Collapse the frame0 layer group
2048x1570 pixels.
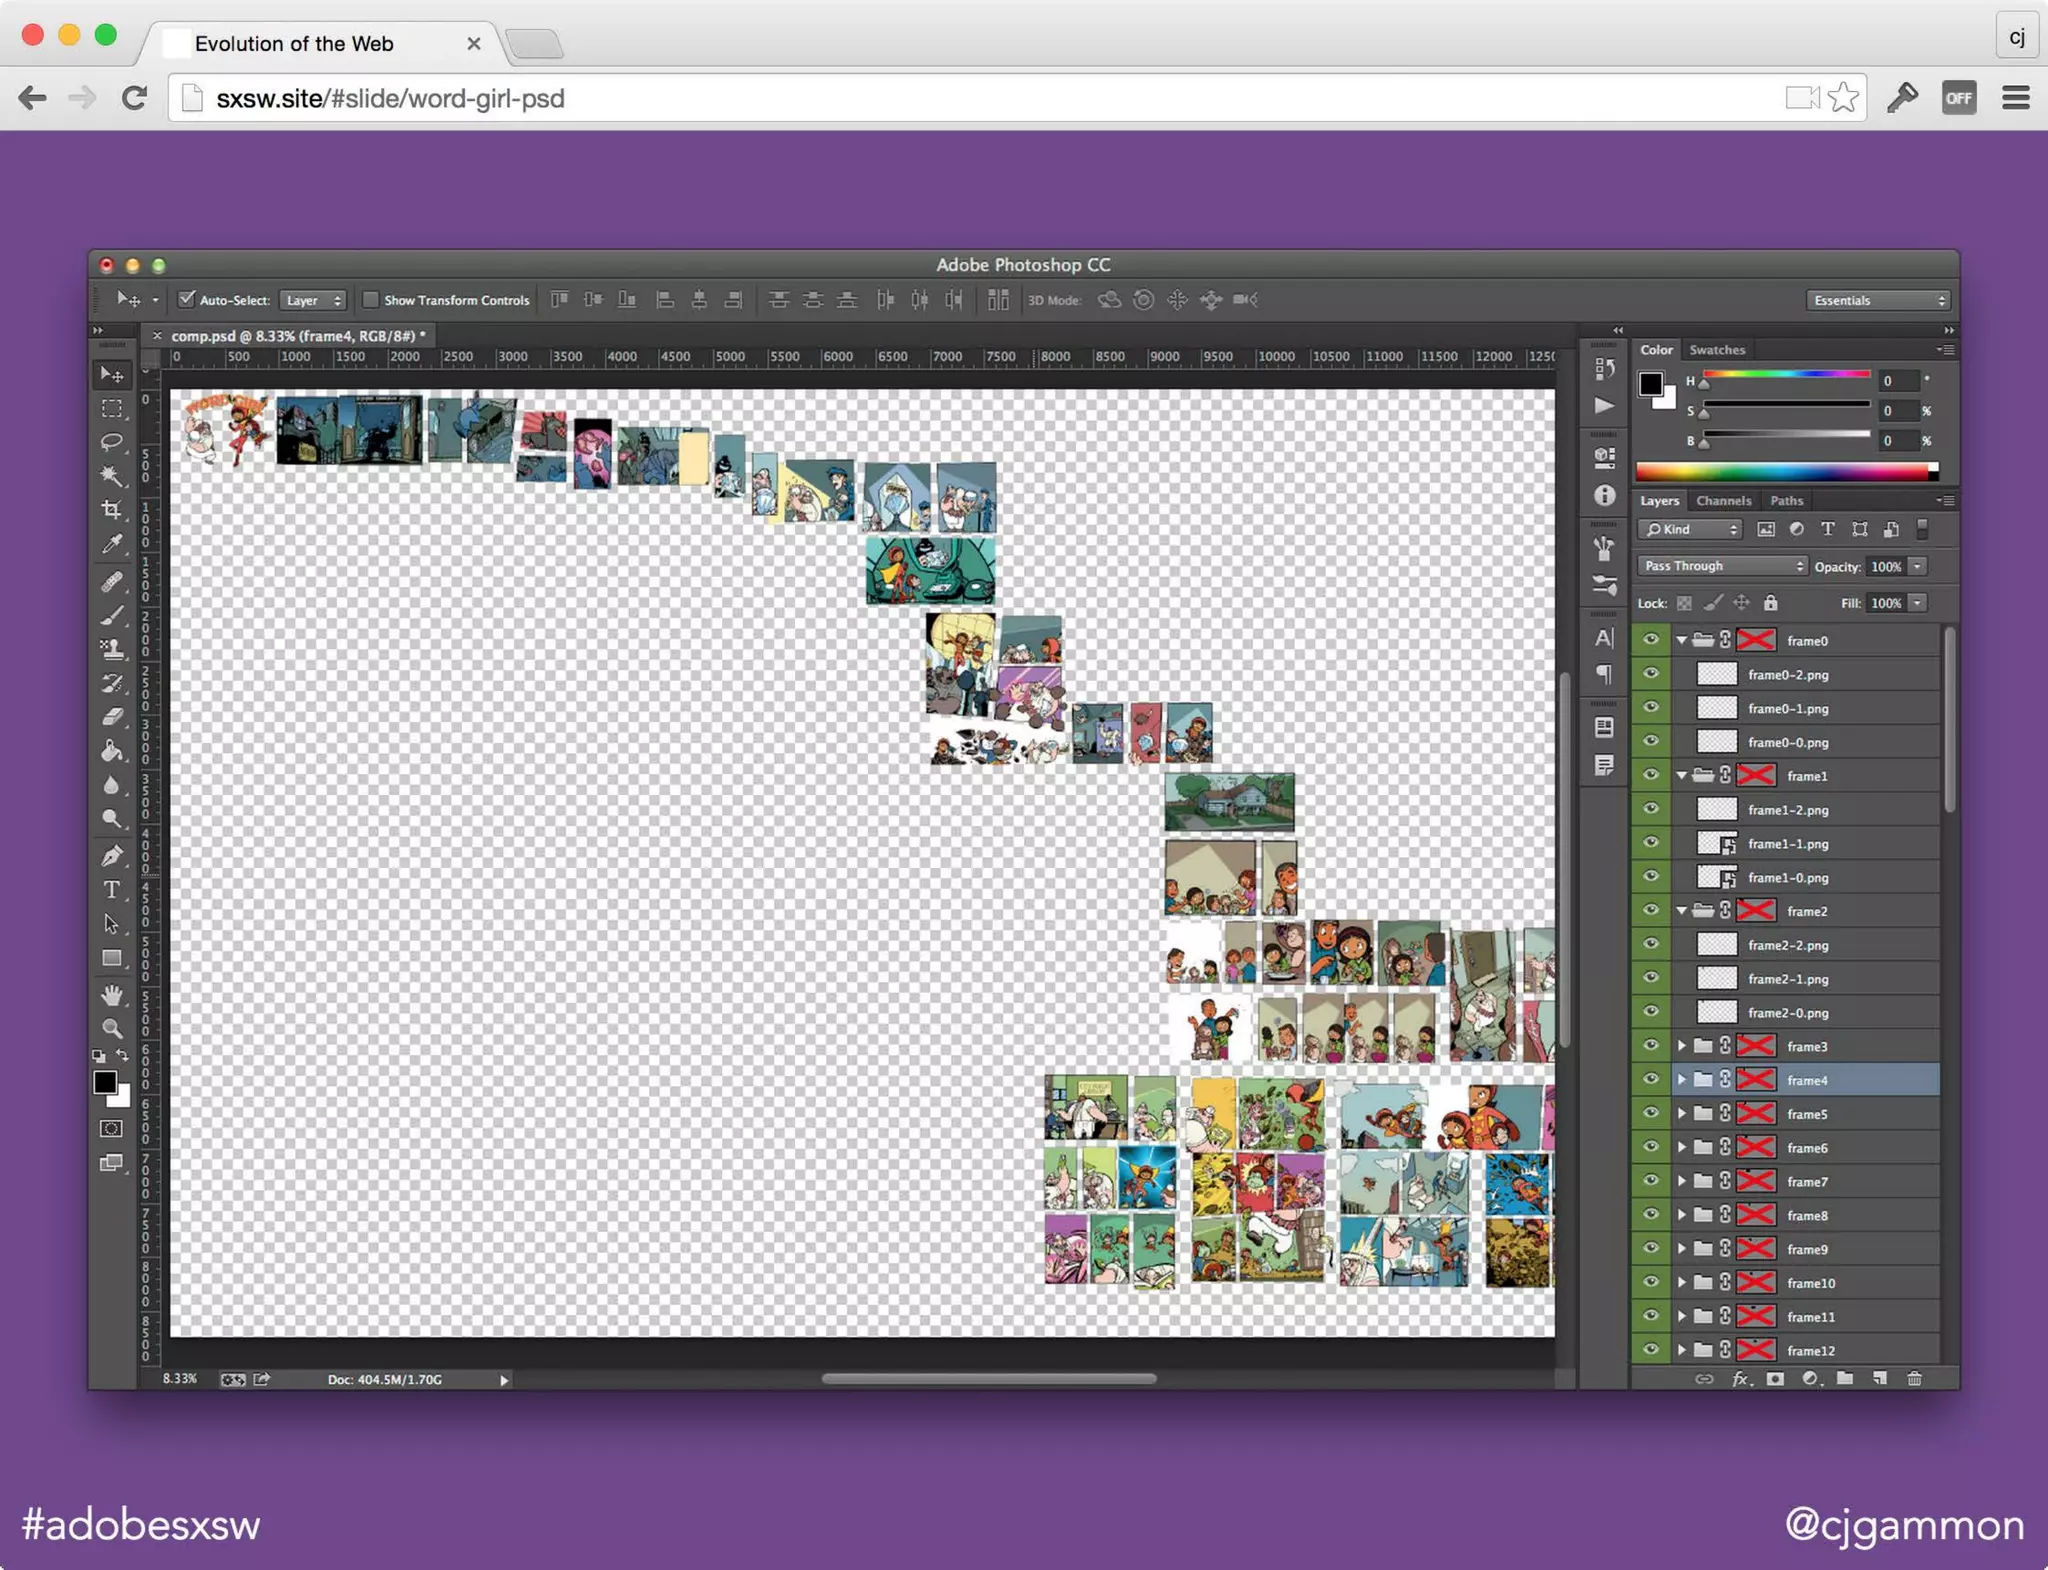tap(1682, 640)
